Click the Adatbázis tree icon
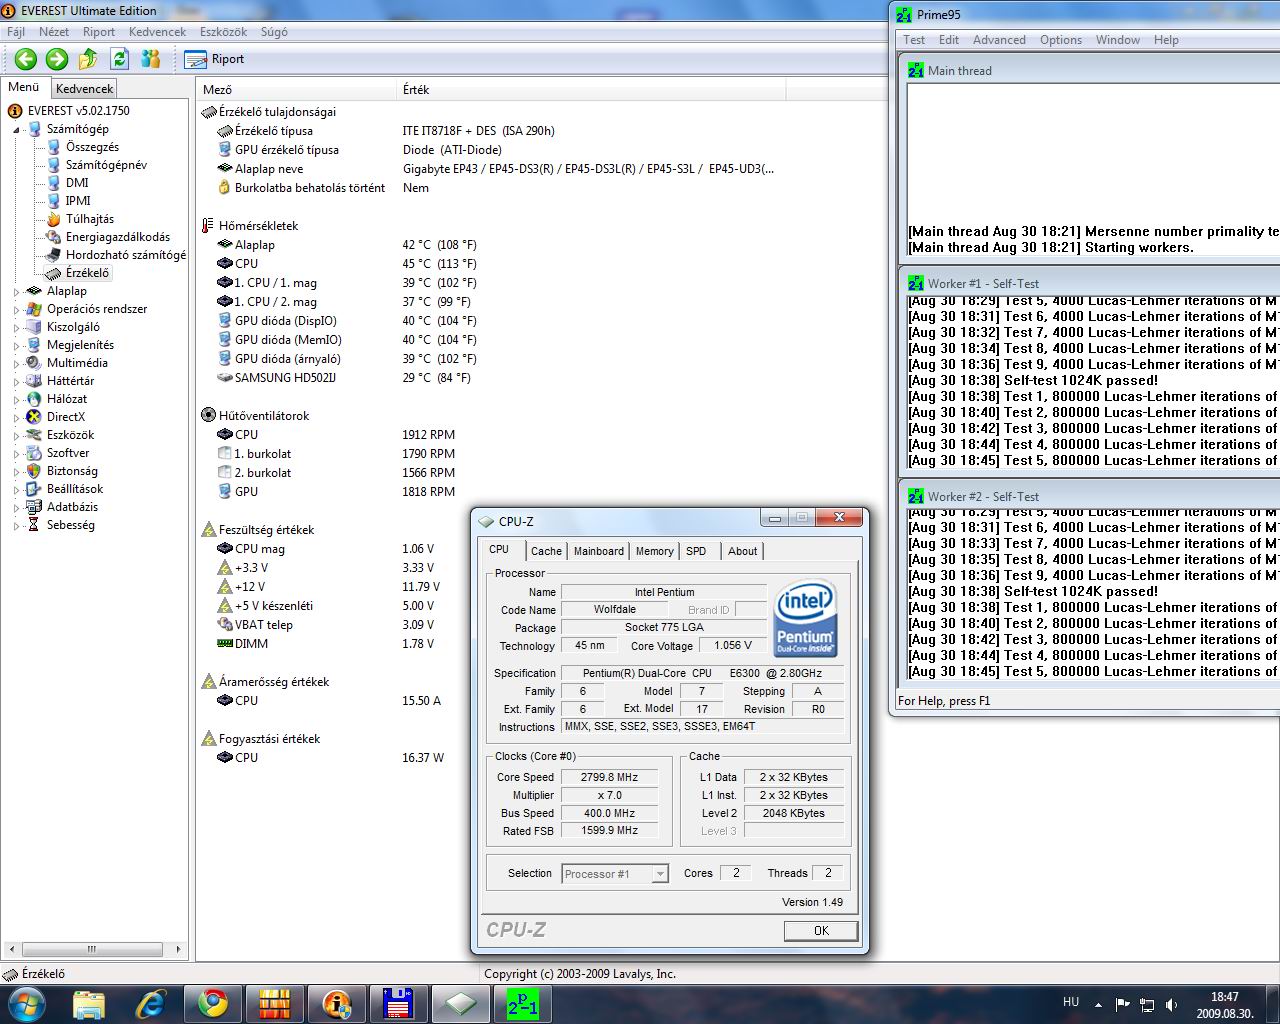This screenshot has width=1280, height=1024. pos(34,507)
